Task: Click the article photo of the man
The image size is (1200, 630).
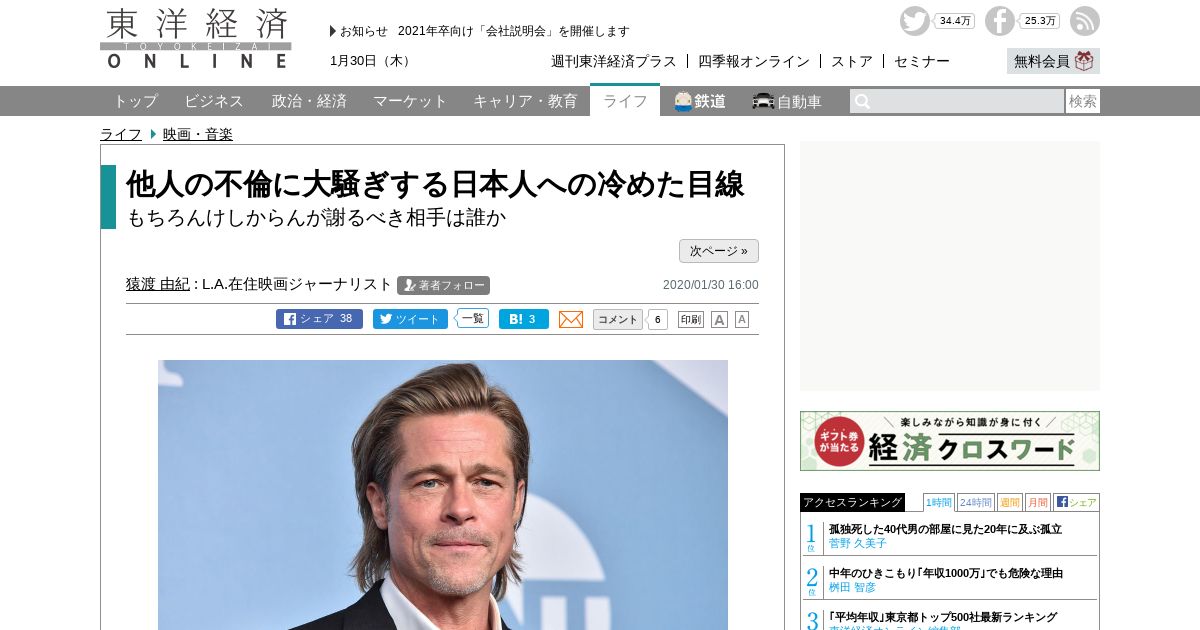Action: tap(443, 495)
